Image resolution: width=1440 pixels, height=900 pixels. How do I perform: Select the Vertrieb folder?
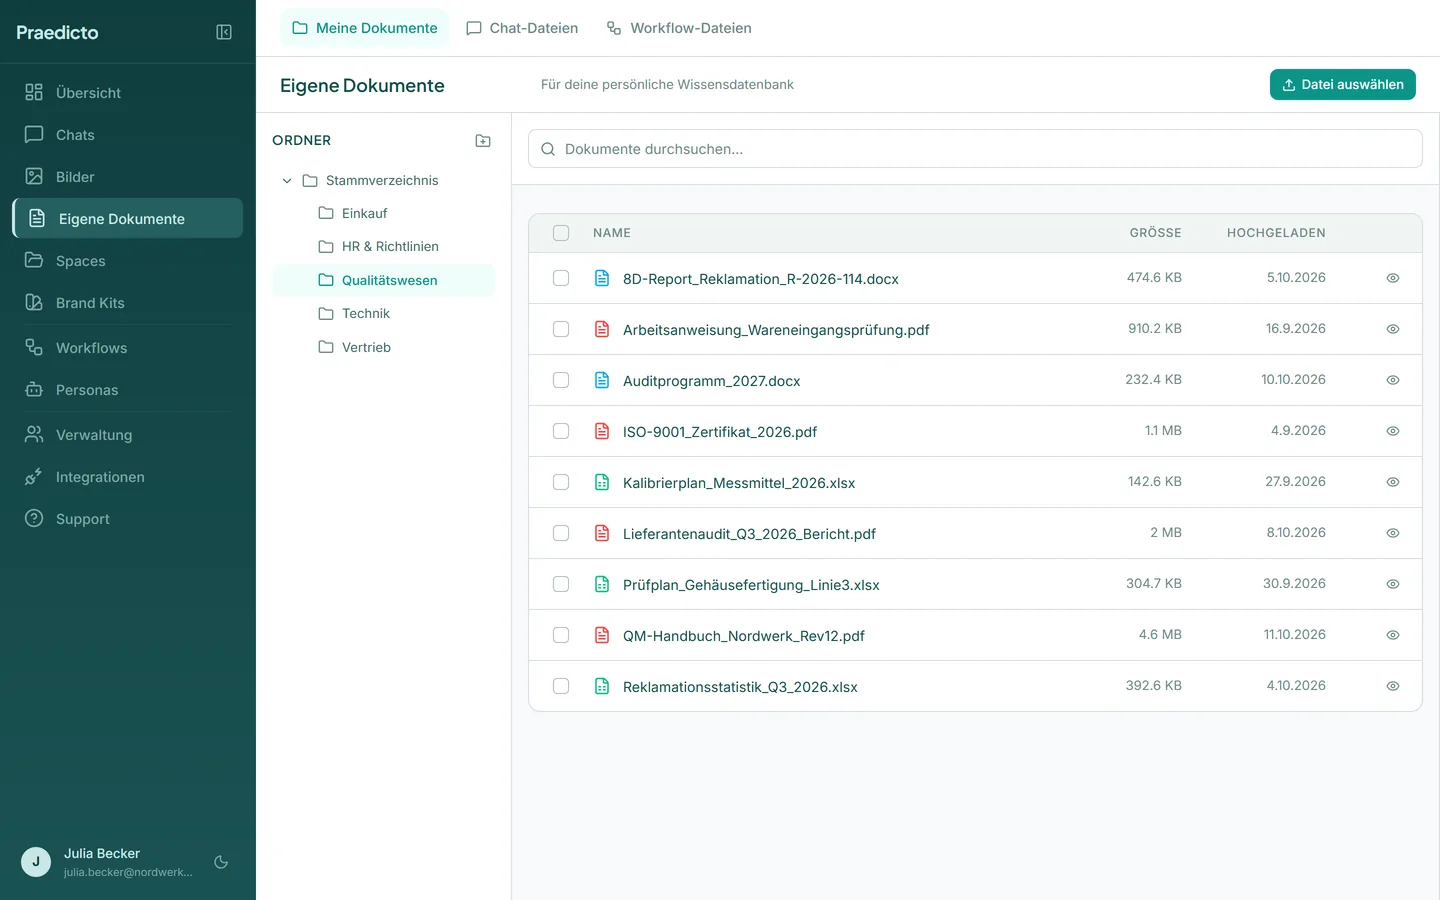coord(383,347)
